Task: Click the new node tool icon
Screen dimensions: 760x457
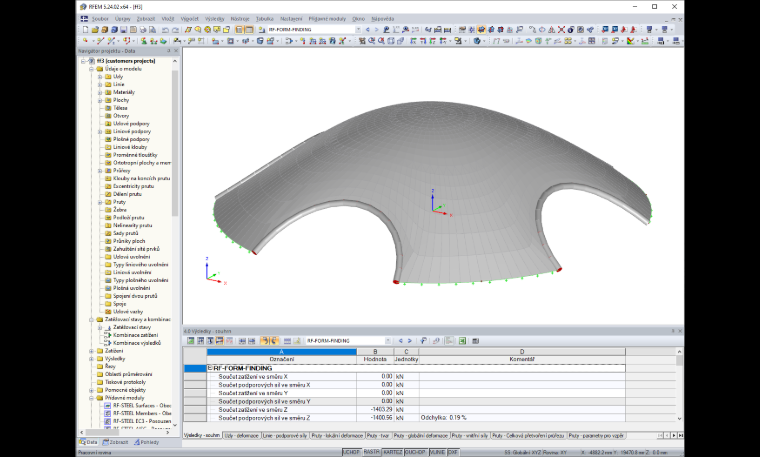Action: point(85,41)
